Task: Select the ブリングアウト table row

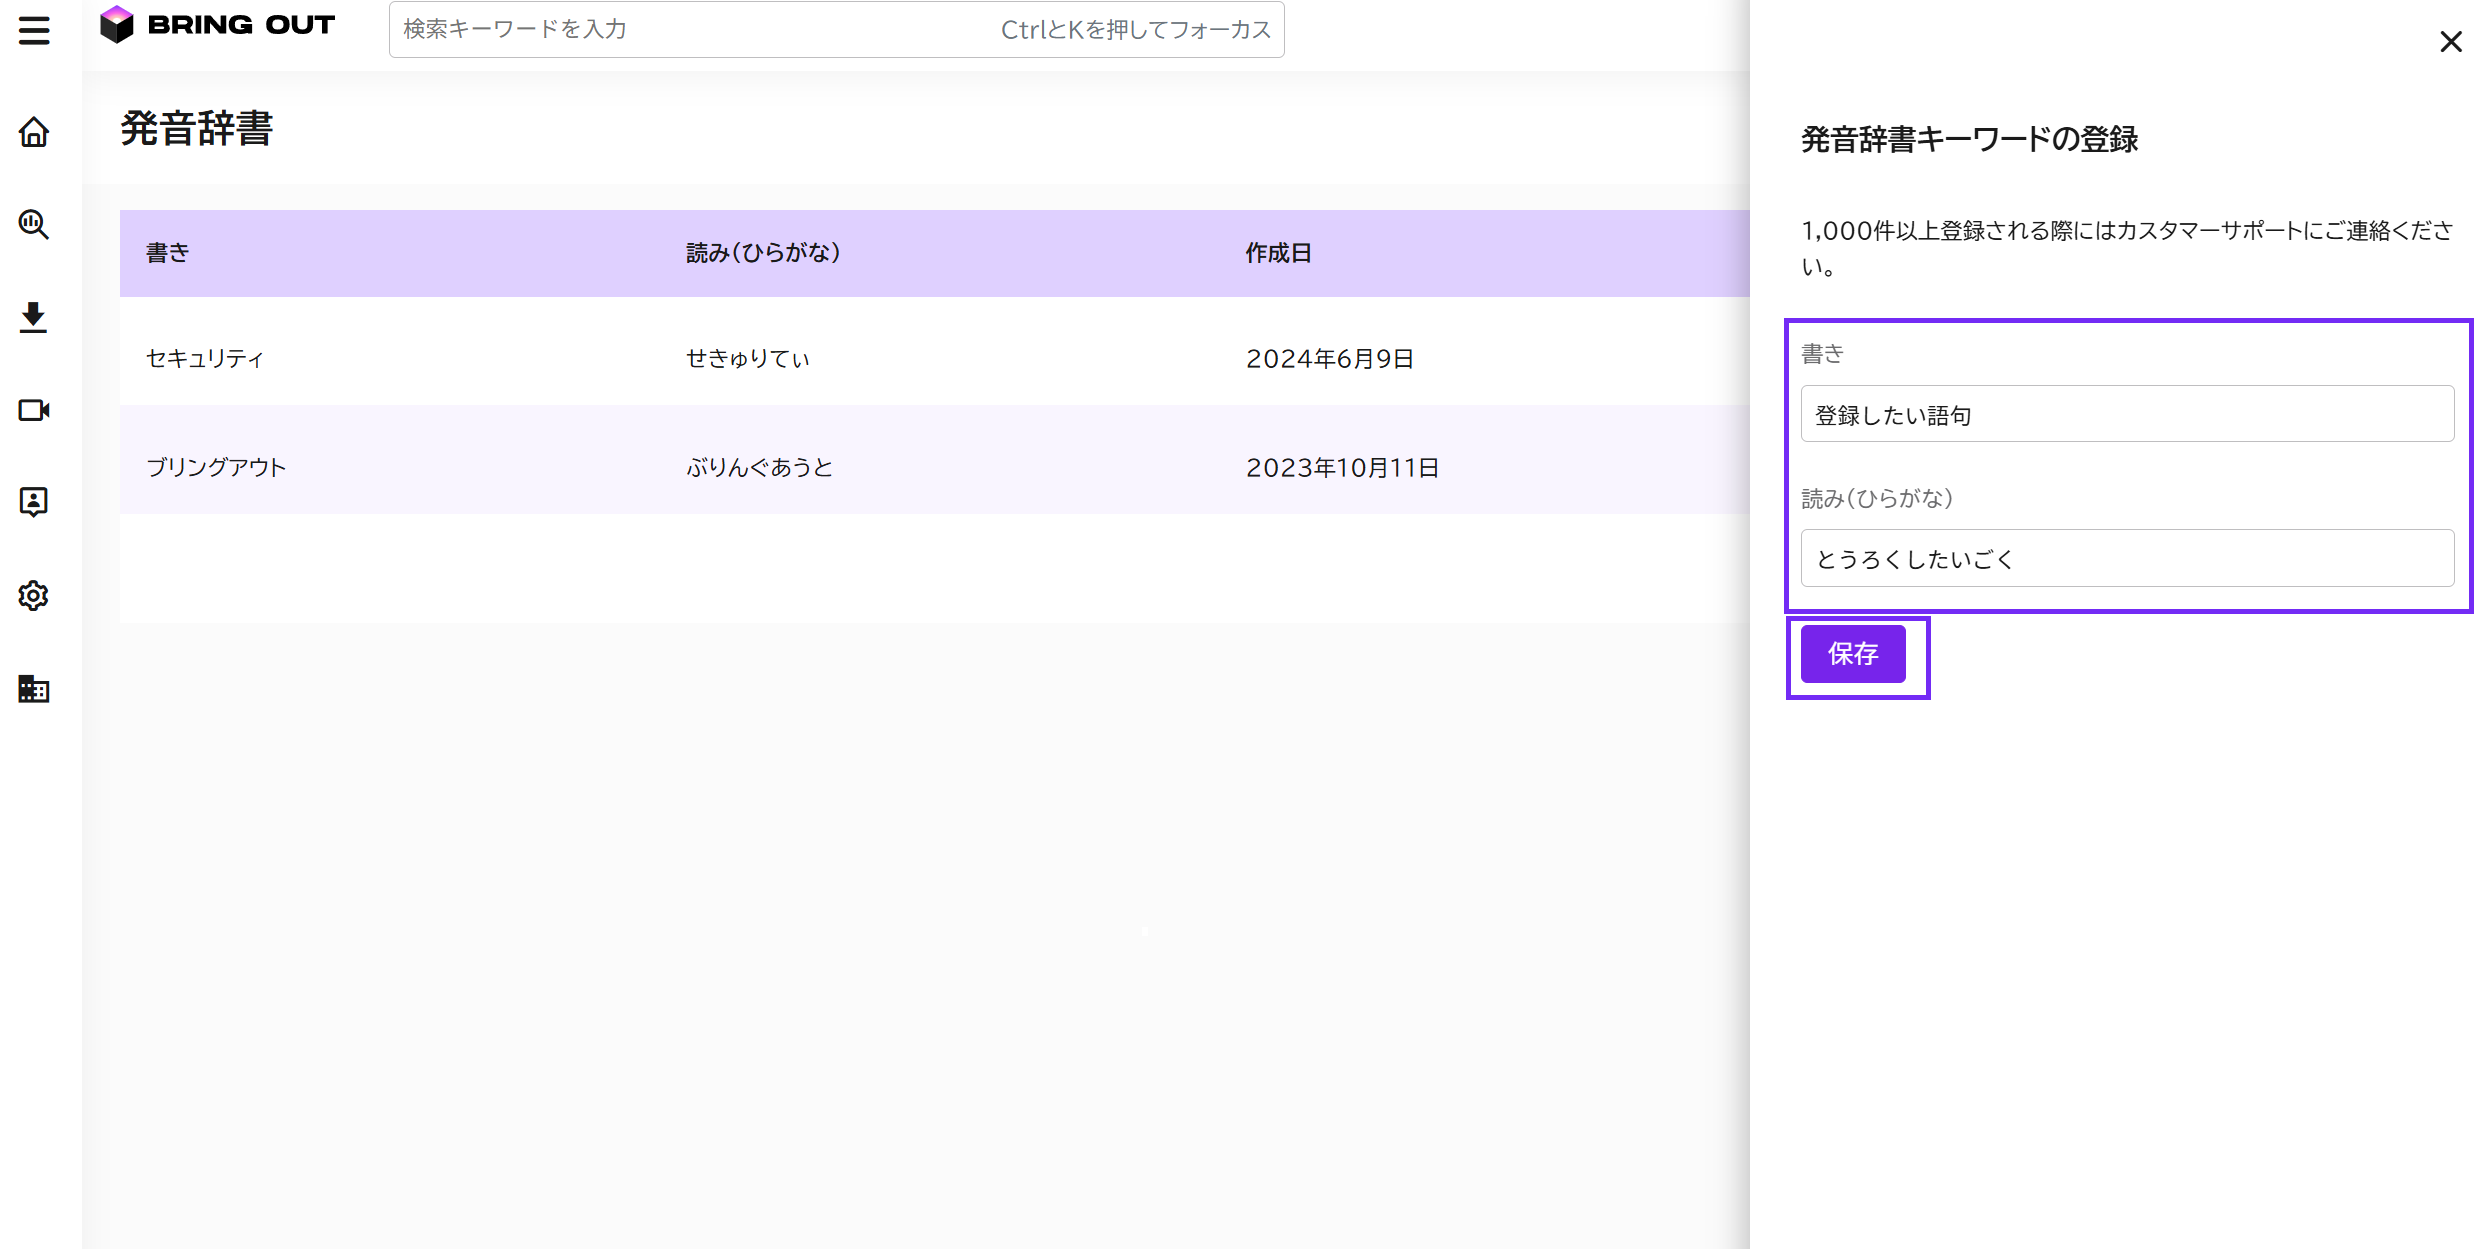Action: (934, 467)
